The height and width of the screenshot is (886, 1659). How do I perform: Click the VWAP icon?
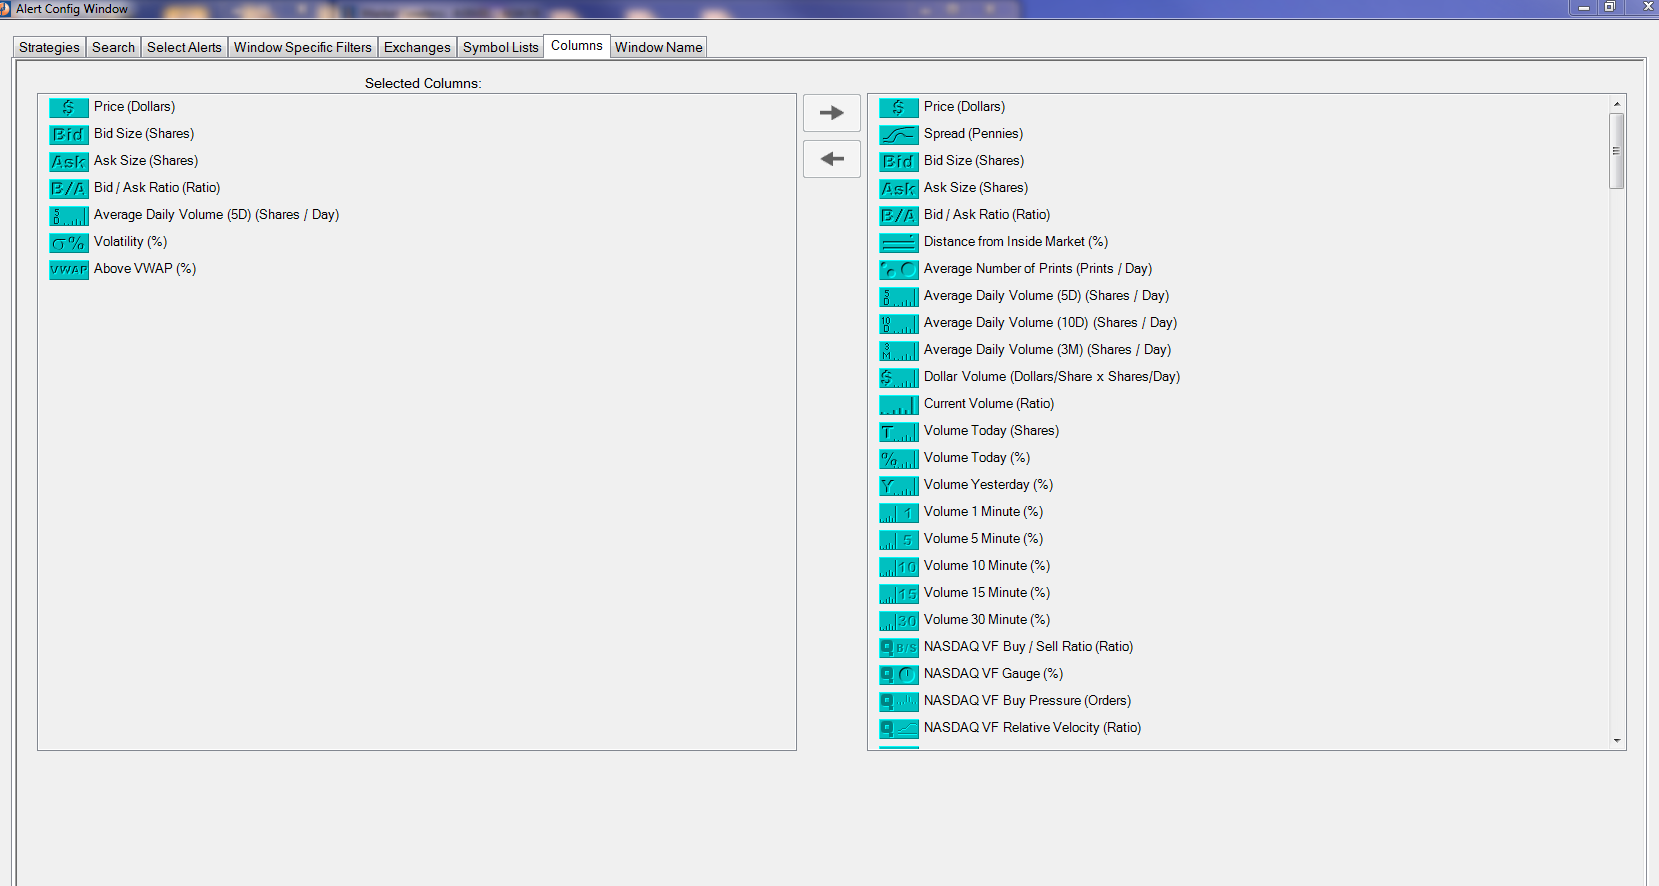(x=69, y=269)
